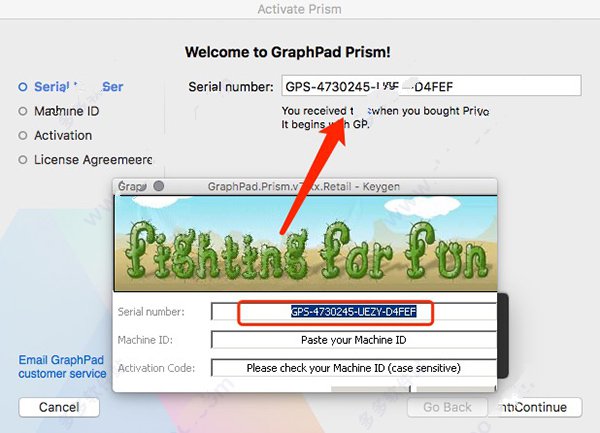The height and width of the screenshot is (433, 600).
Task: Click the Keygen window title bar
Action: pyautogui.click(x=305, y=187)
